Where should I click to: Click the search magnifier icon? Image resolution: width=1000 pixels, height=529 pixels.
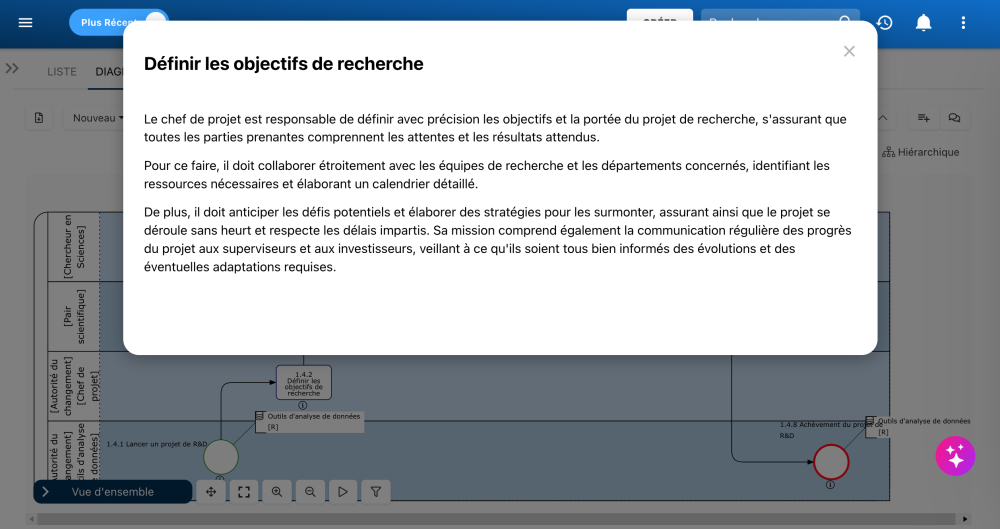coord(846,21)
